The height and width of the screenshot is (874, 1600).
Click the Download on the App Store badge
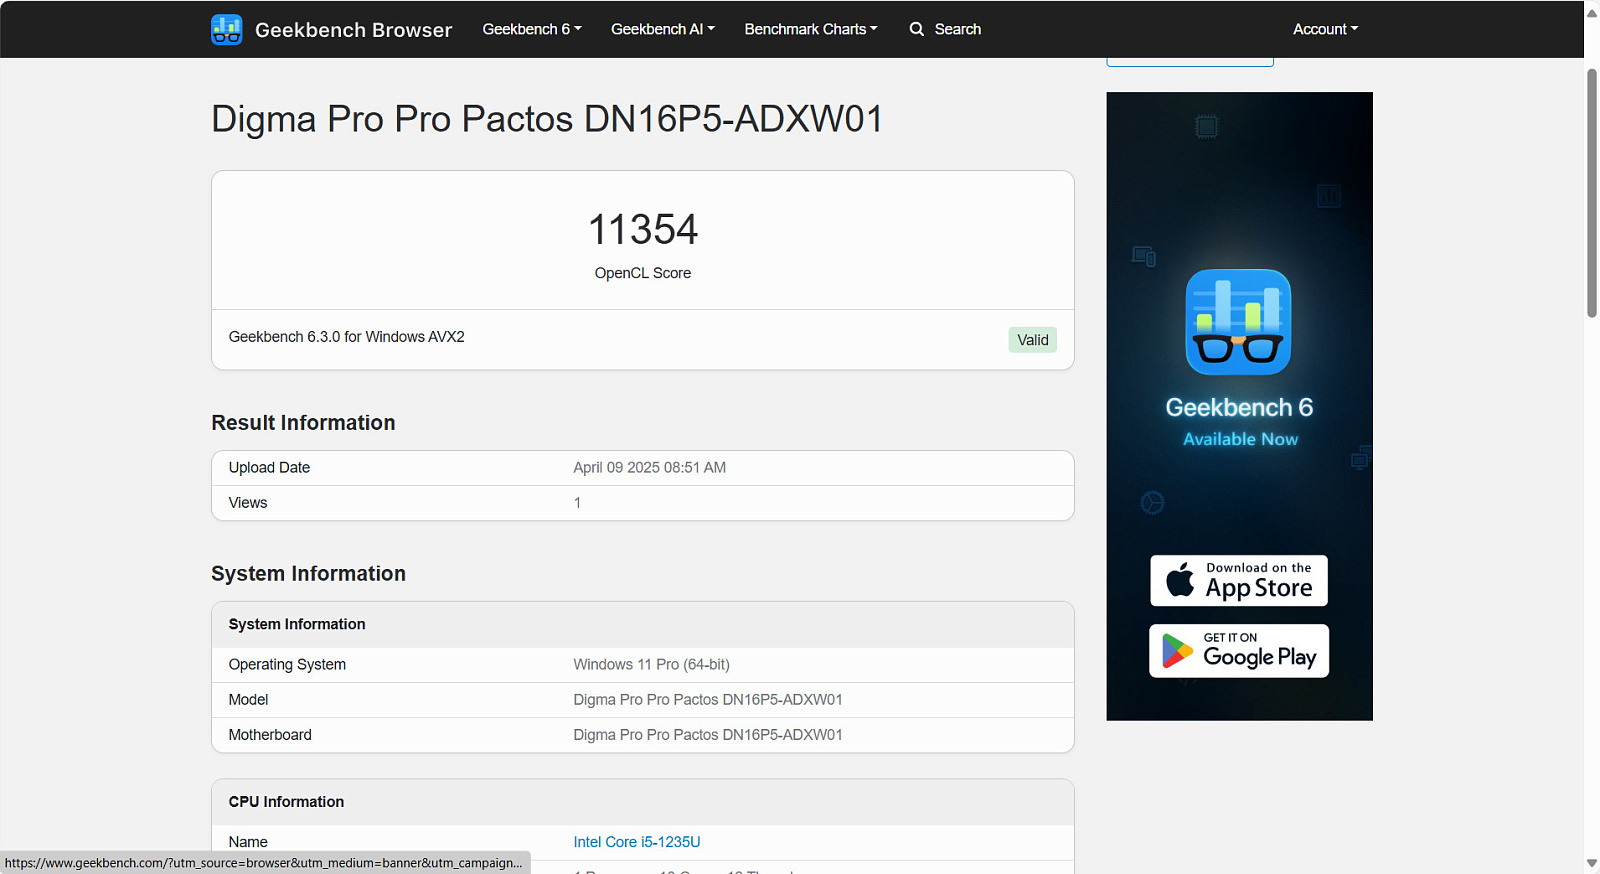point(1239,581)
